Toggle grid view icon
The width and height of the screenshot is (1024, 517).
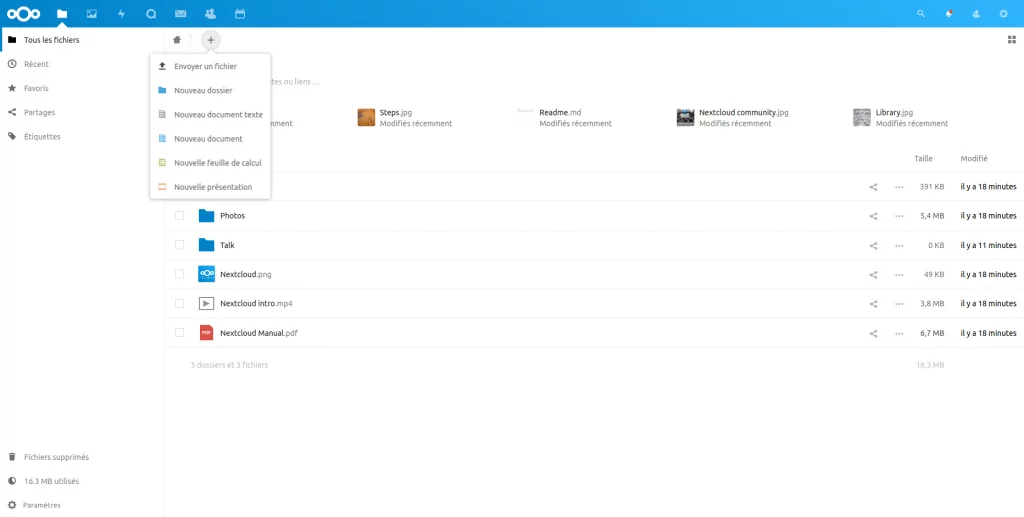point(1012,40)
